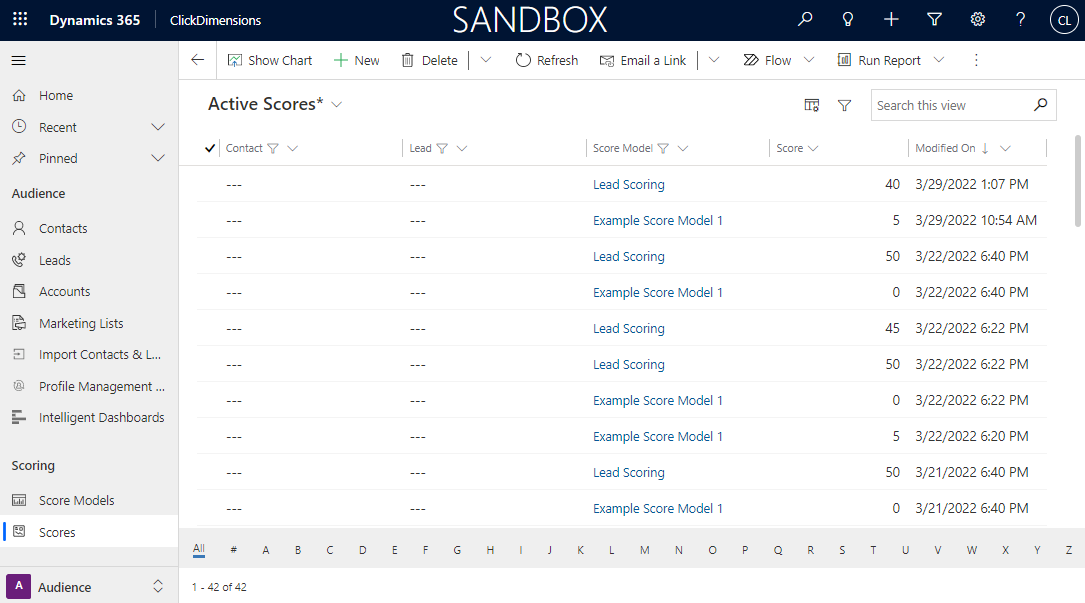The image size is (1085, 603).
Task: Filter by letter S in alphabet bar
Action: tap(842, 550)
